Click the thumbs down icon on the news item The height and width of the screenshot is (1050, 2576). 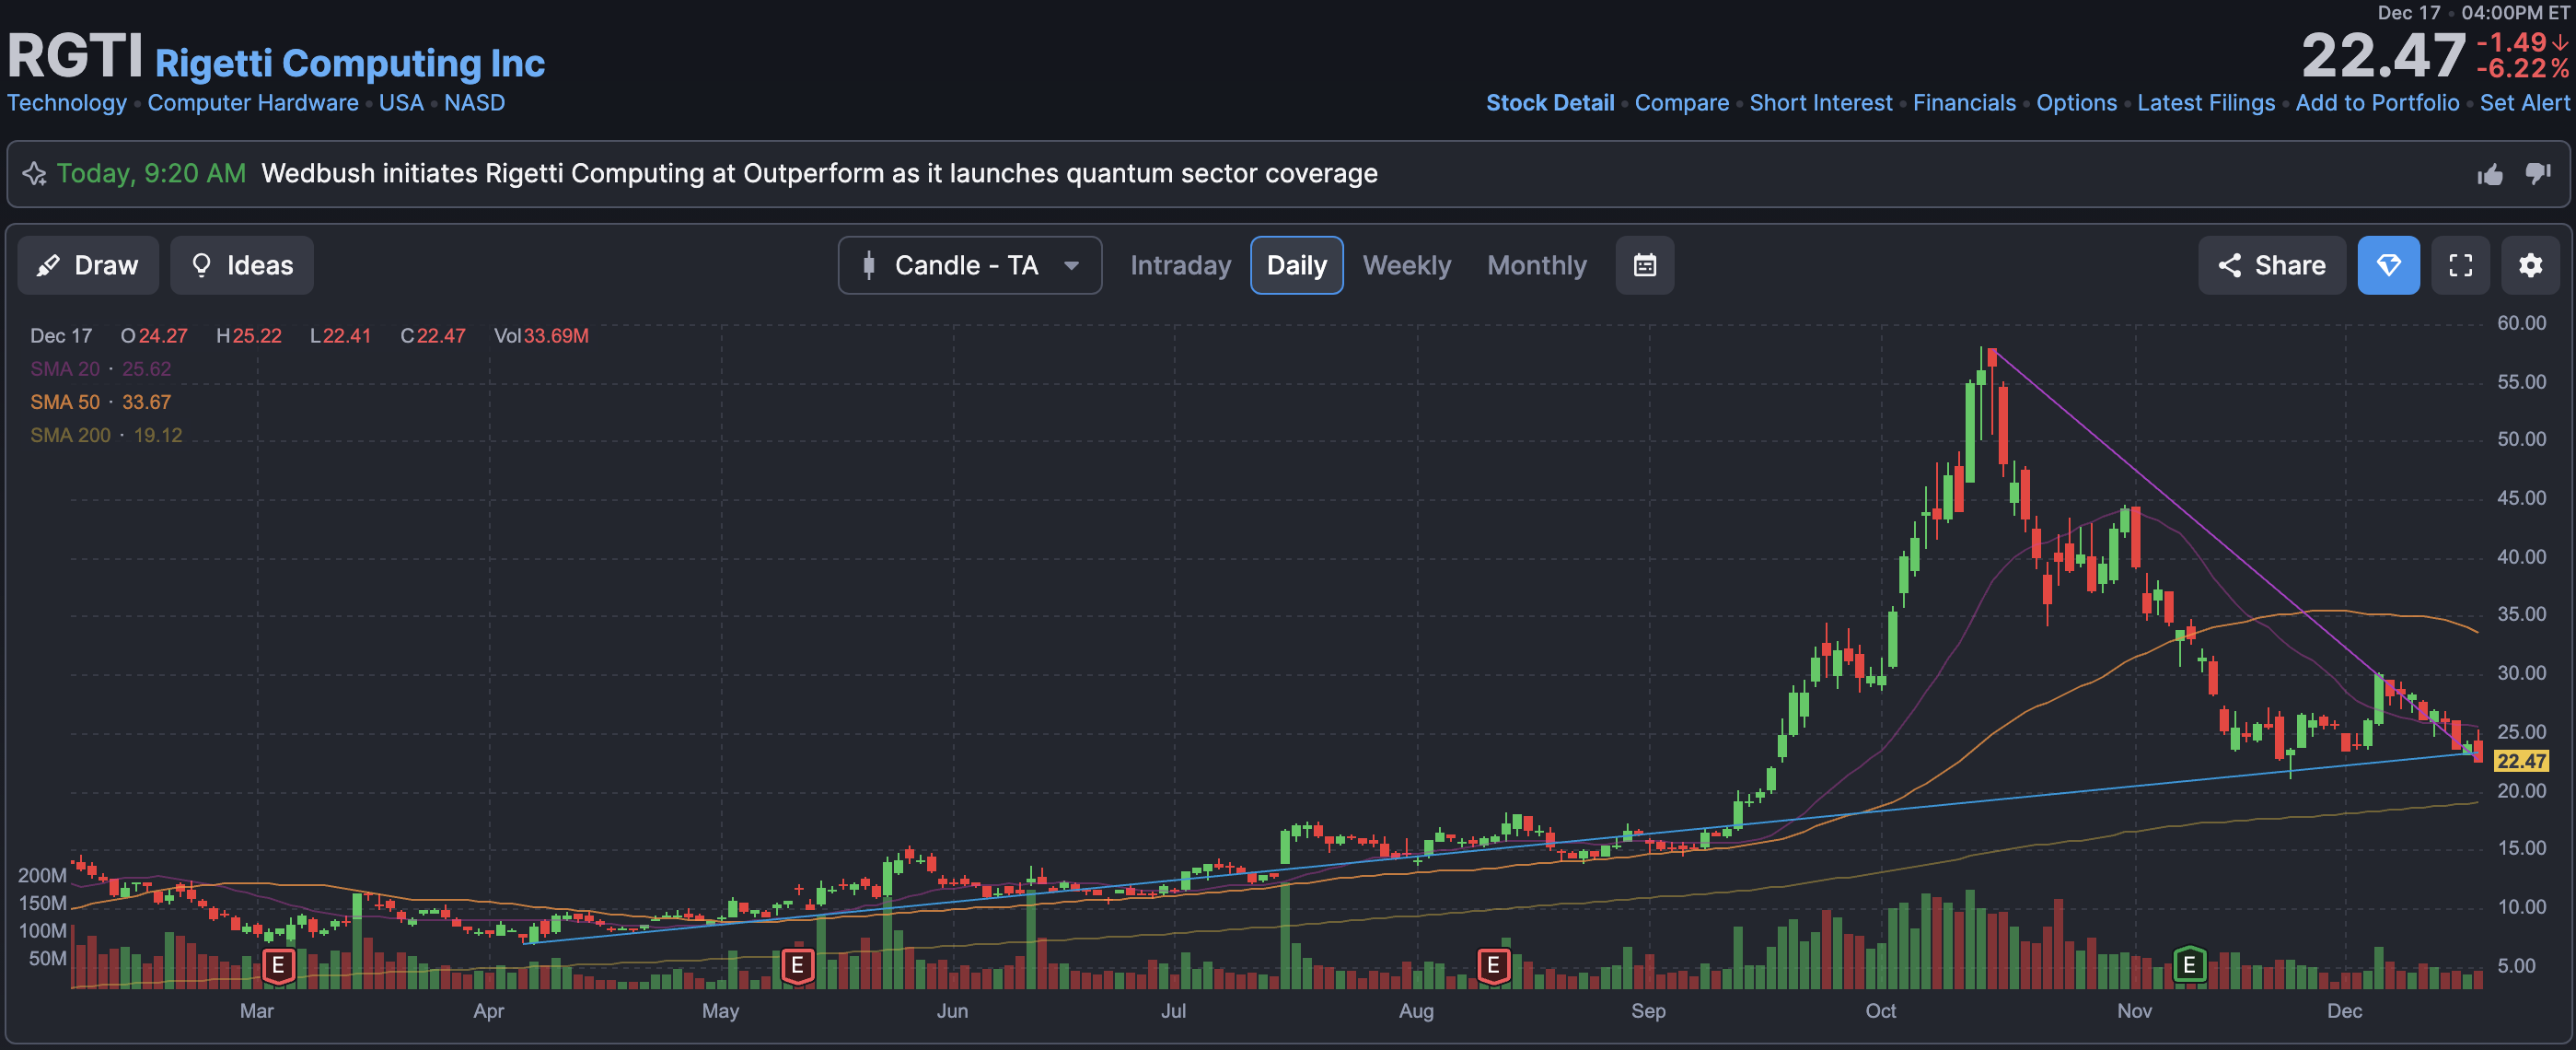[x=2538, y=174]
